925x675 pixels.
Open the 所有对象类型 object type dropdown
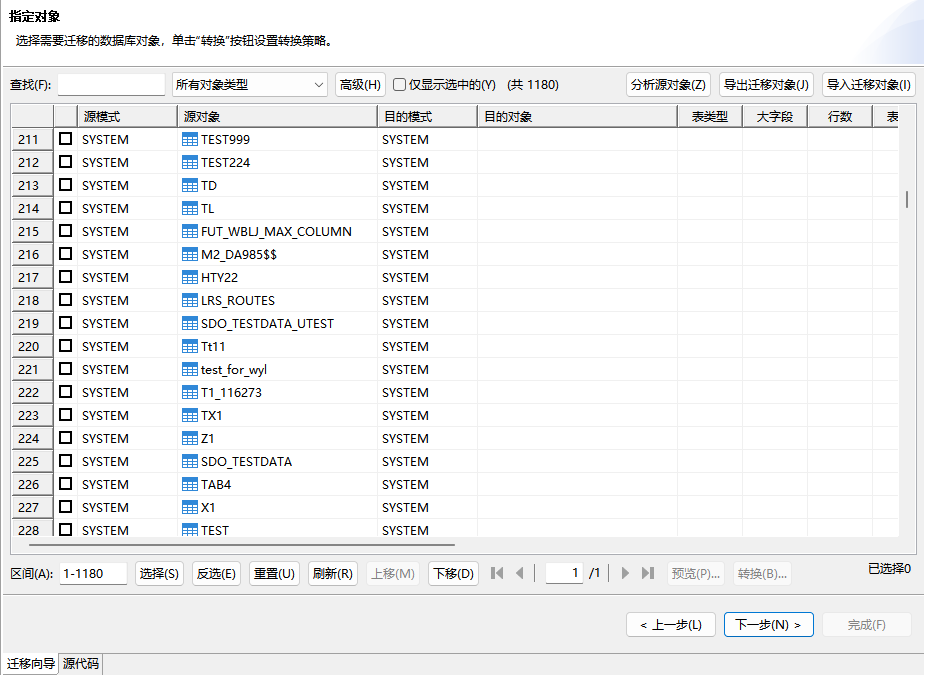coord(251,84)
